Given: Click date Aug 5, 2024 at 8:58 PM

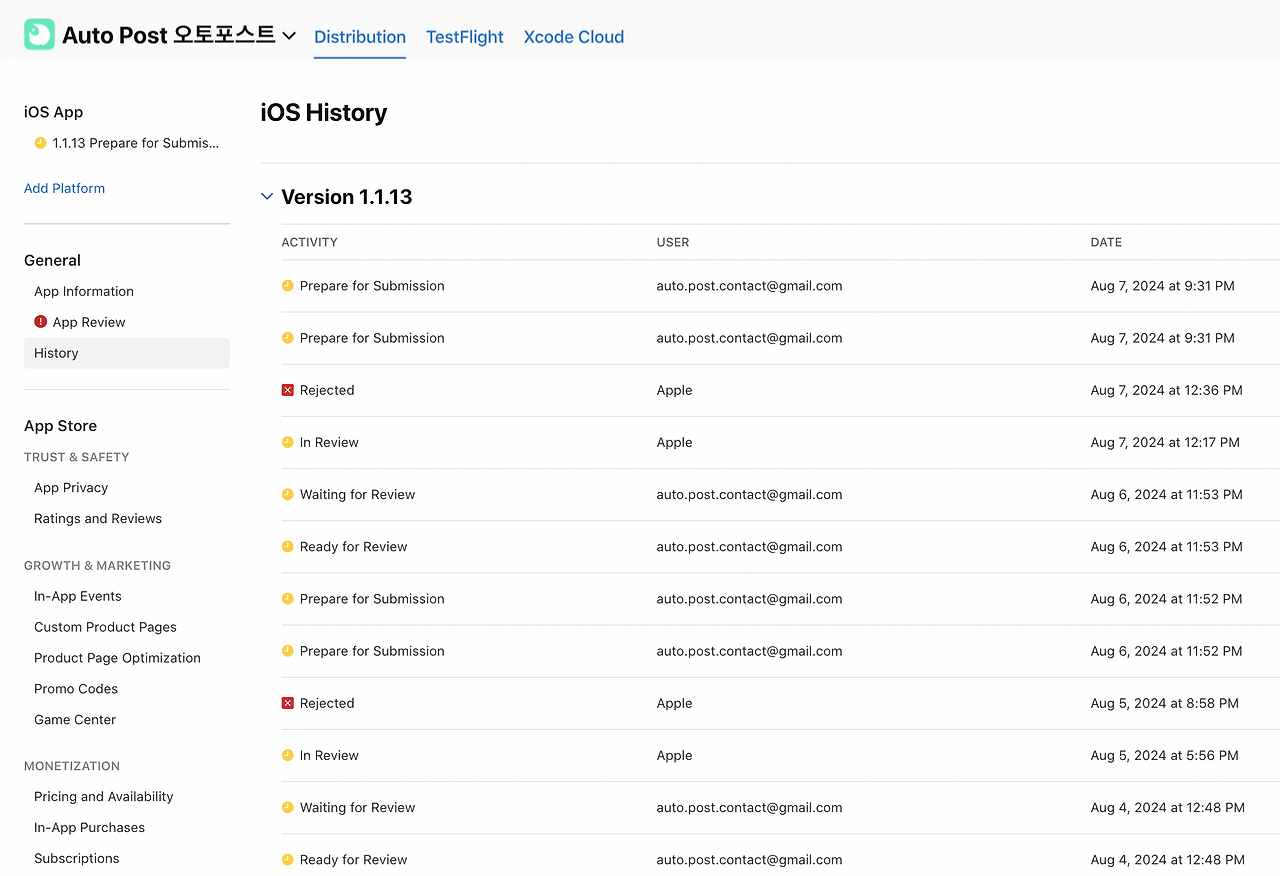Looking at the screenshot, I should (x=1165, y=703).
